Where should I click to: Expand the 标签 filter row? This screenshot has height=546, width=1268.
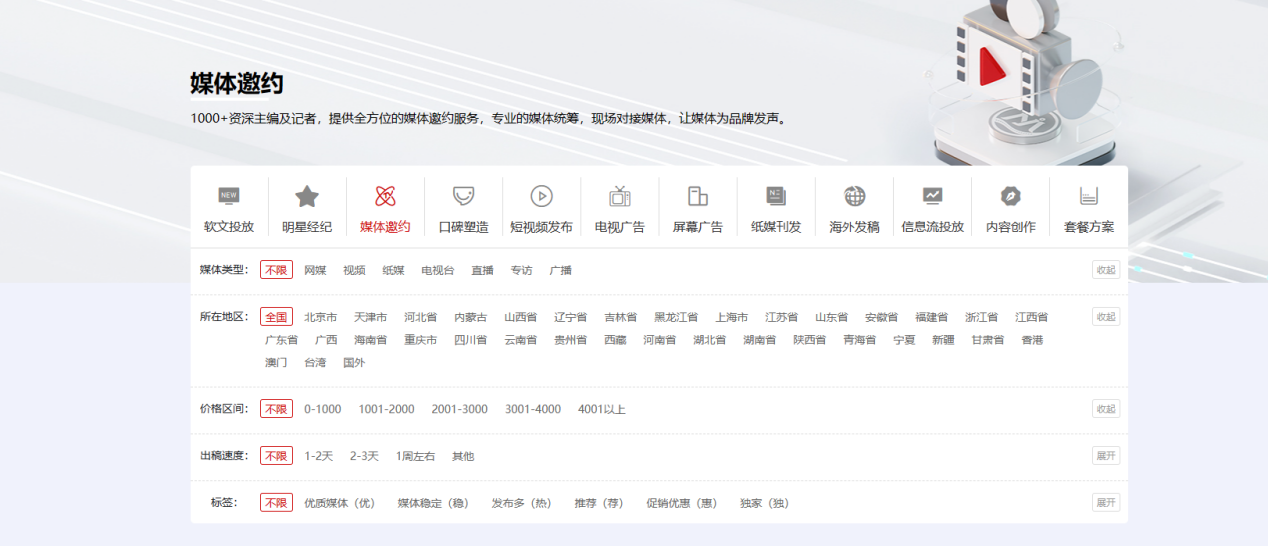(x=1105, y=503)
